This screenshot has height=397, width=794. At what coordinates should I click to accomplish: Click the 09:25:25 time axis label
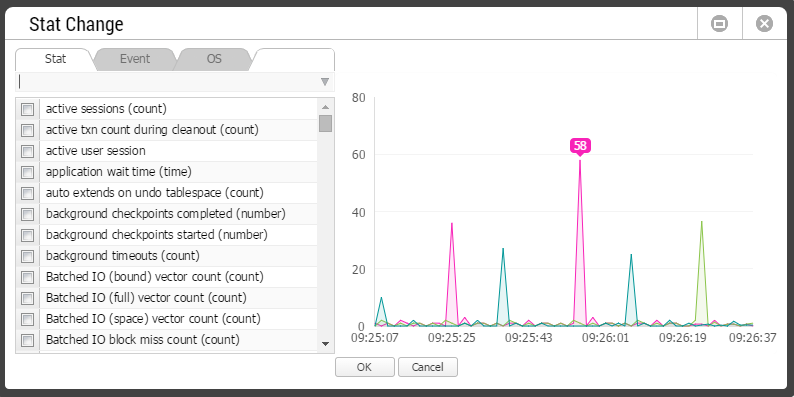(452, 338)
